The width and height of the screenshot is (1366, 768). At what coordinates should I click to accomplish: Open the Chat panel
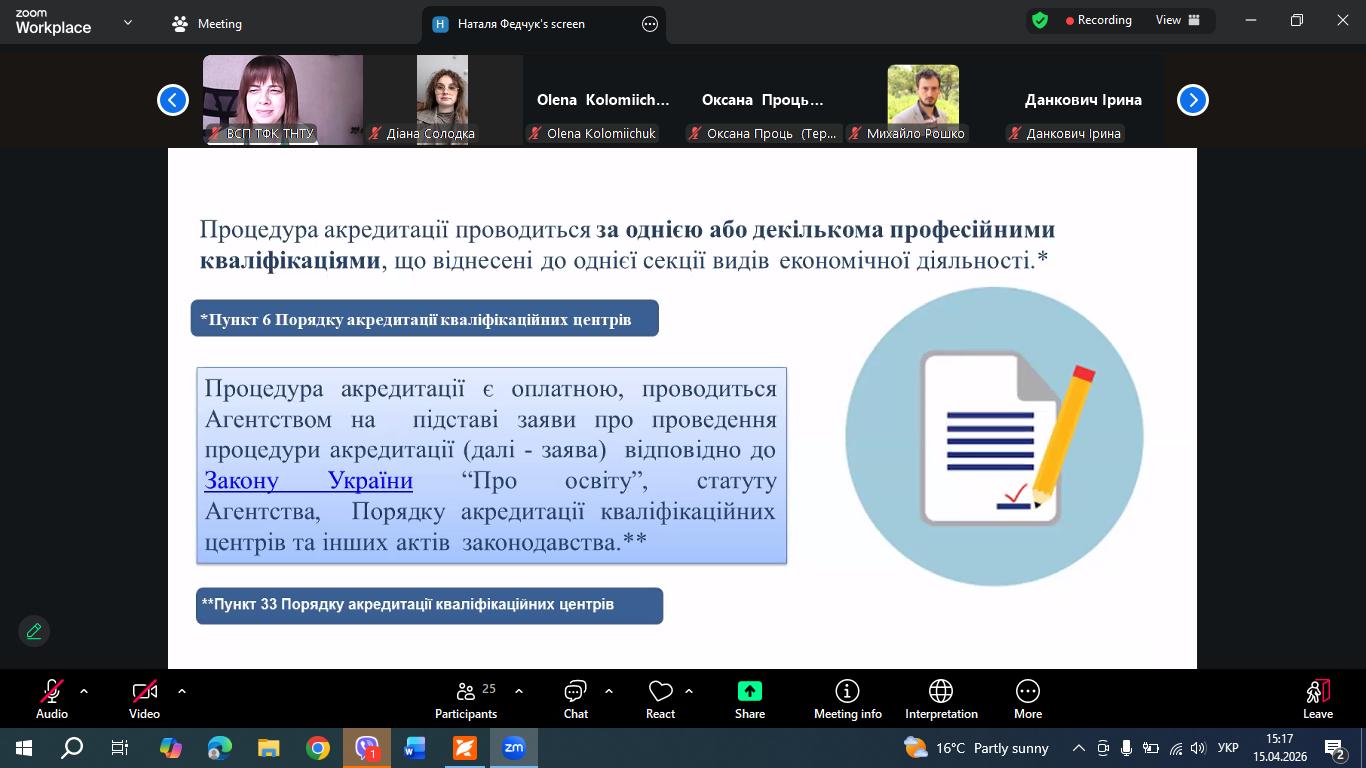tap(576, 699)
